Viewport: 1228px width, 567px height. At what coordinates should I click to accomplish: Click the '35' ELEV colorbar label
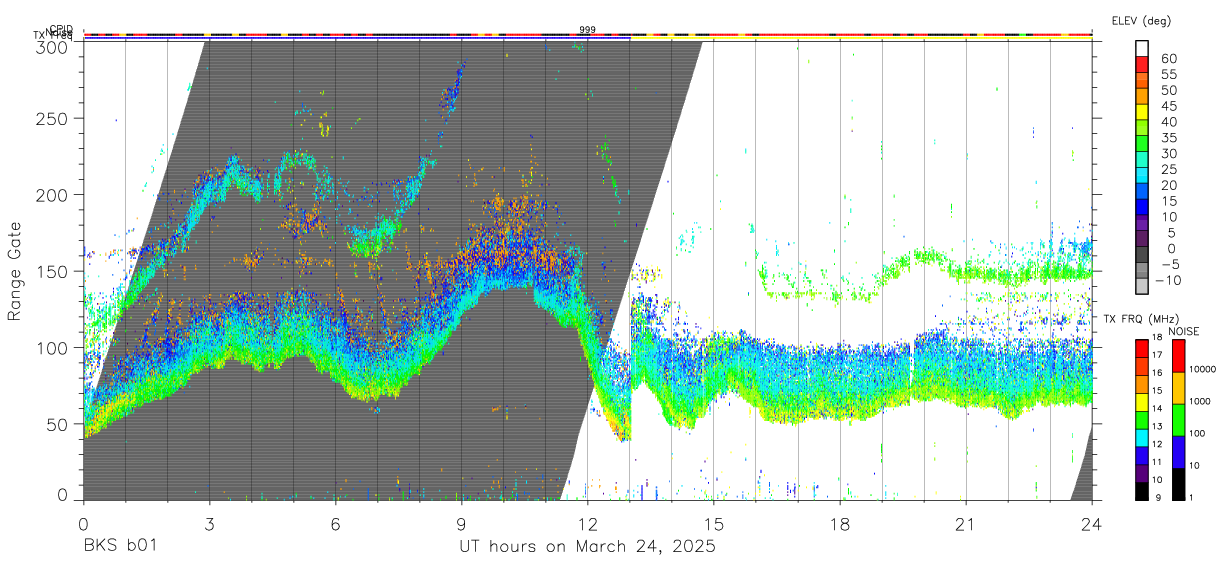1168,138
